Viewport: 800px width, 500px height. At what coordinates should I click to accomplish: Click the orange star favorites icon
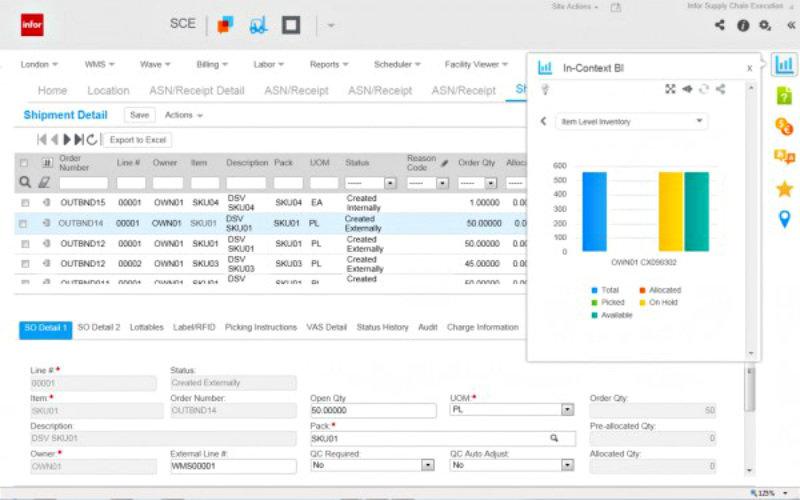(x=785, y=188)
